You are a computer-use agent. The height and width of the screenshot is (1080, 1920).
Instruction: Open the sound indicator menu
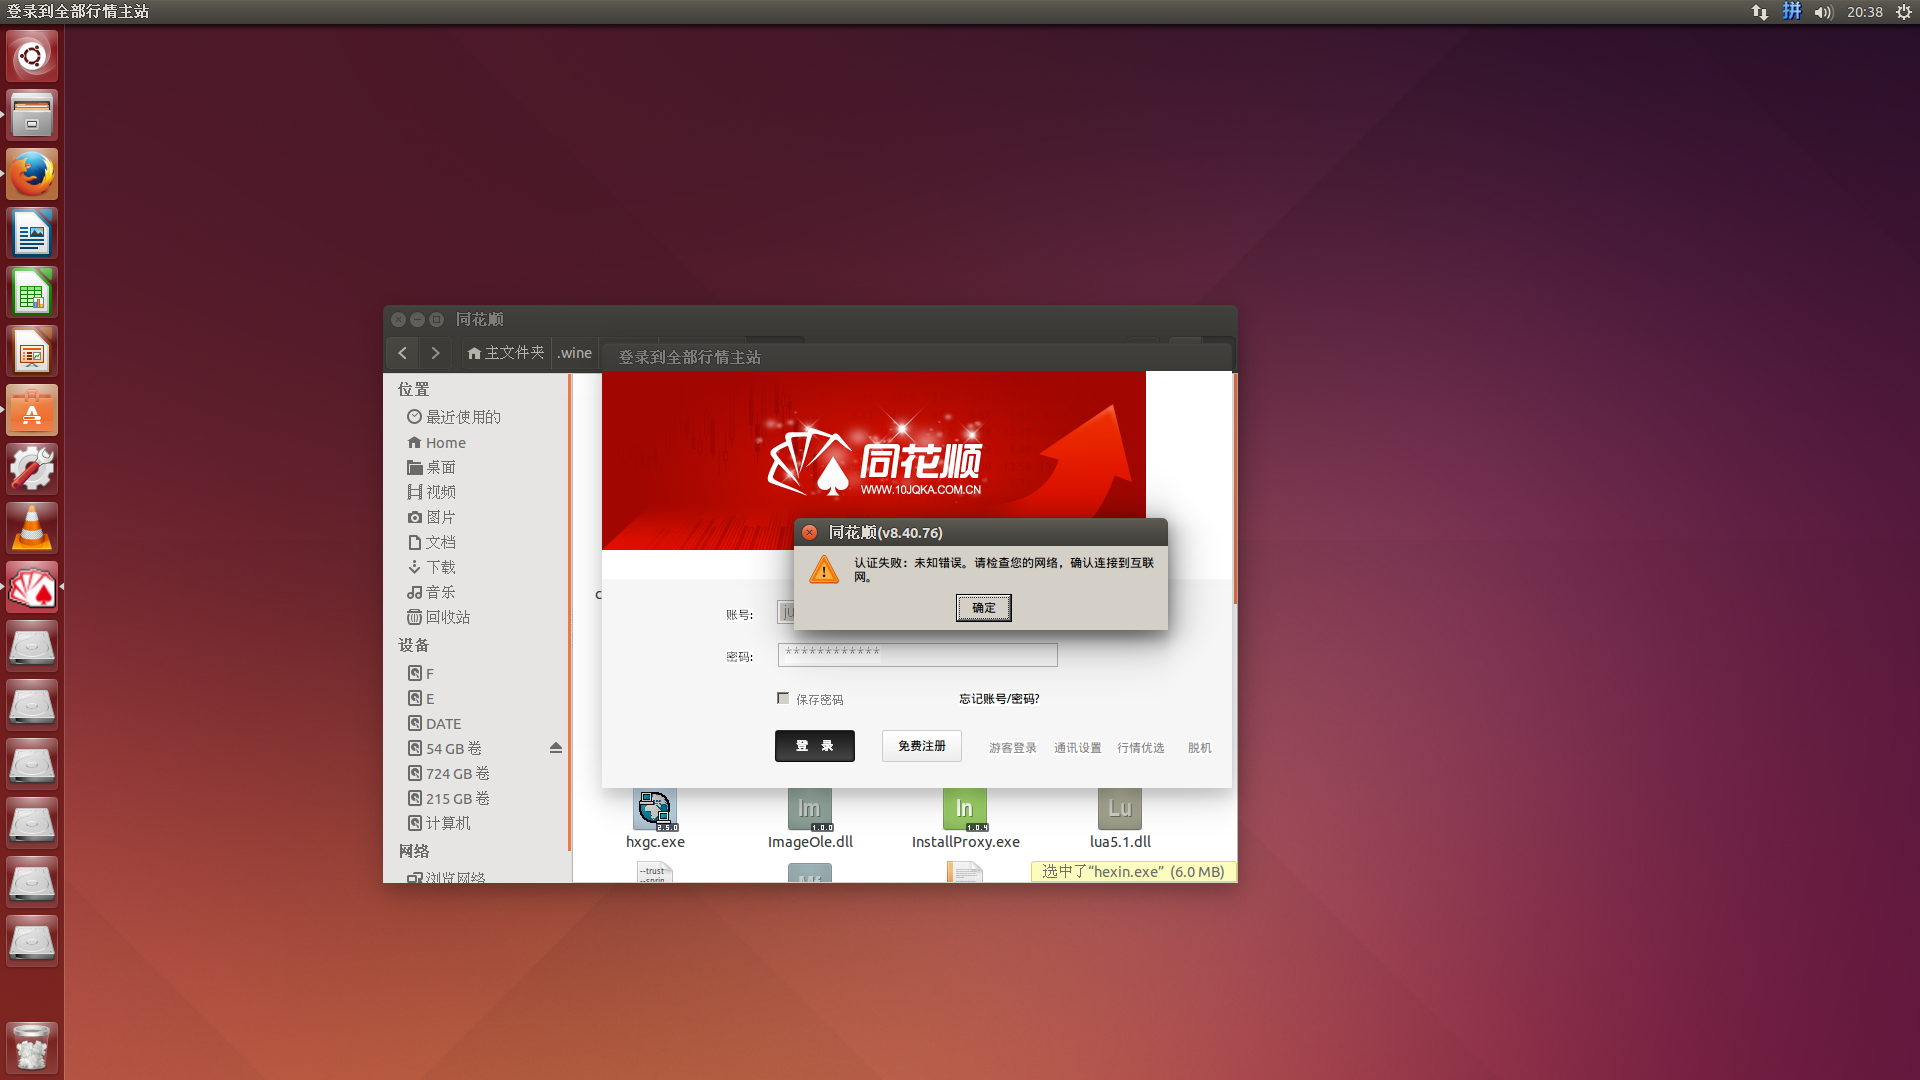(x=1822, y=12)
